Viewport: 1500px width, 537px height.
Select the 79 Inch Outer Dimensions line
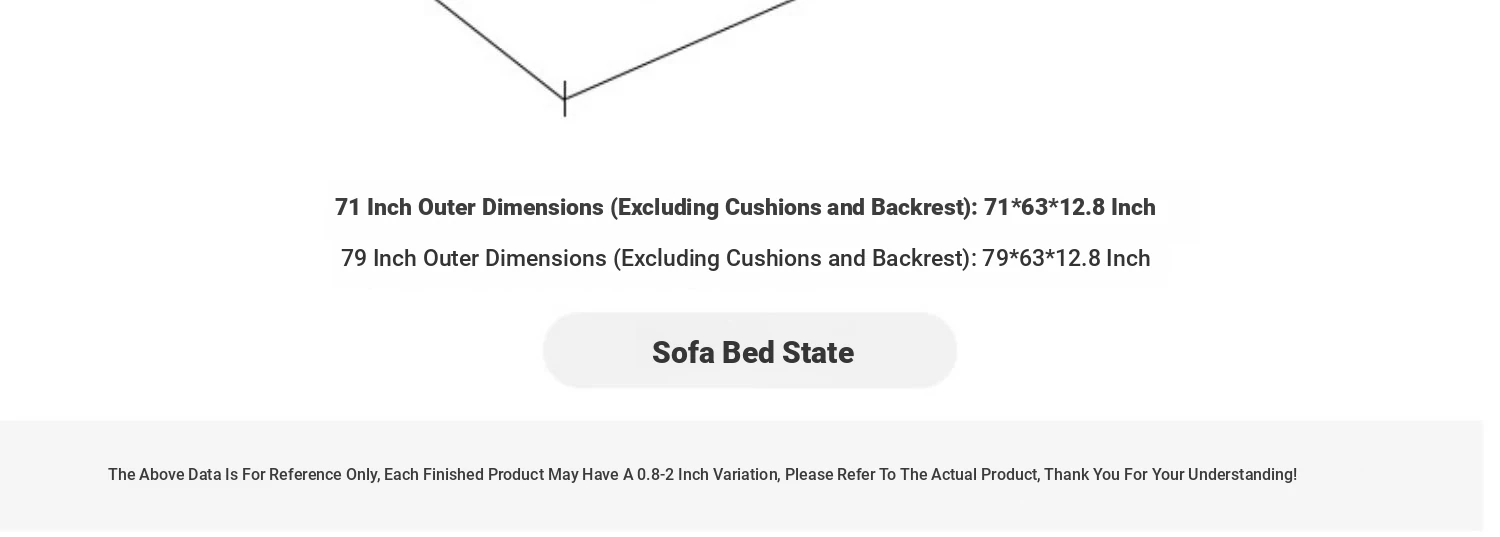click(x=745, y=258)
